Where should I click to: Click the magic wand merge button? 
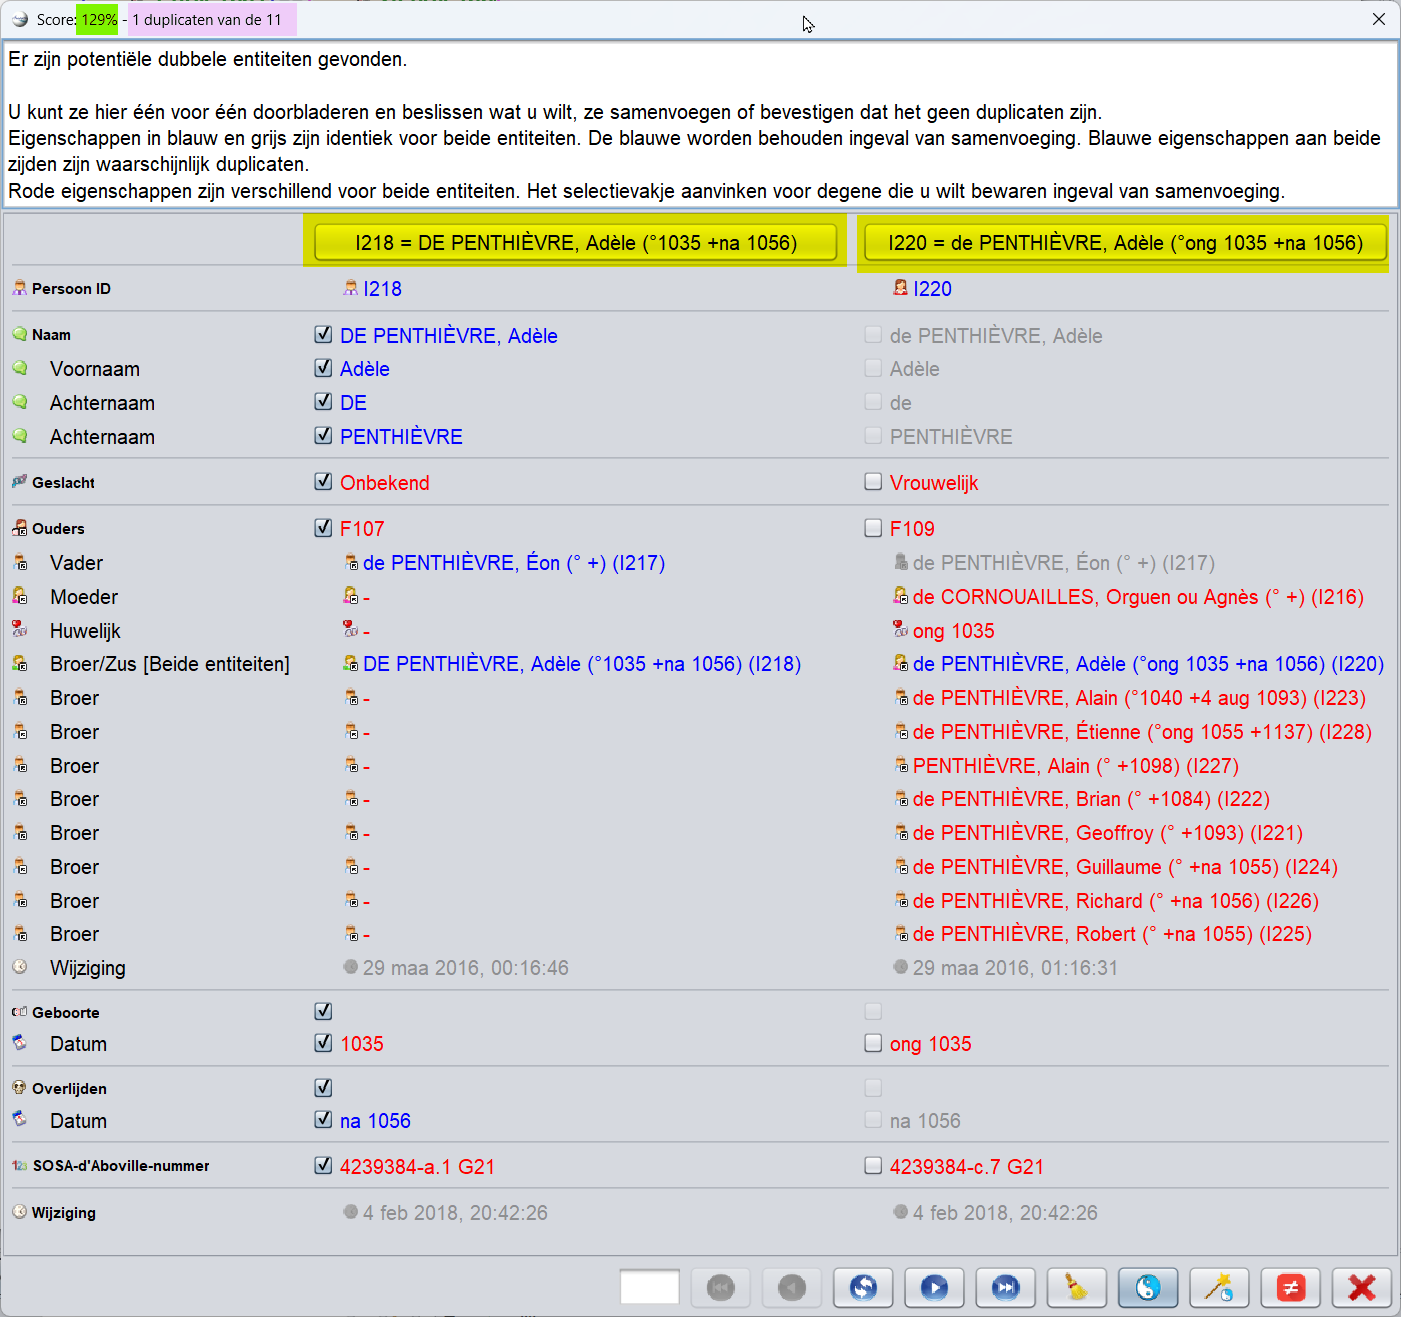[1219, 1287]
